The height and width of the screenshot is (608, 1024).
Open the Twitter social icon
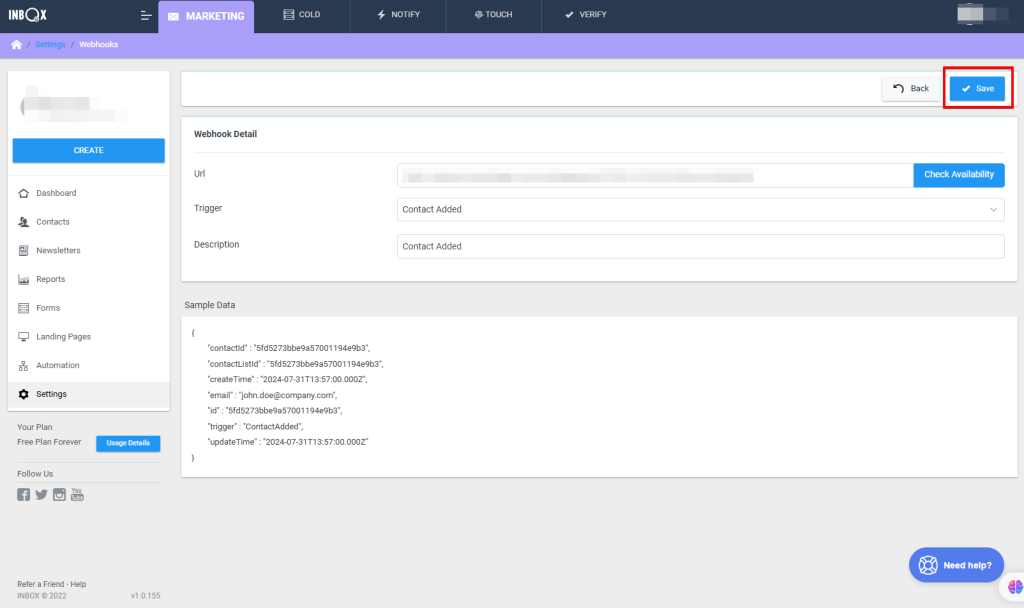pos(41,494)
